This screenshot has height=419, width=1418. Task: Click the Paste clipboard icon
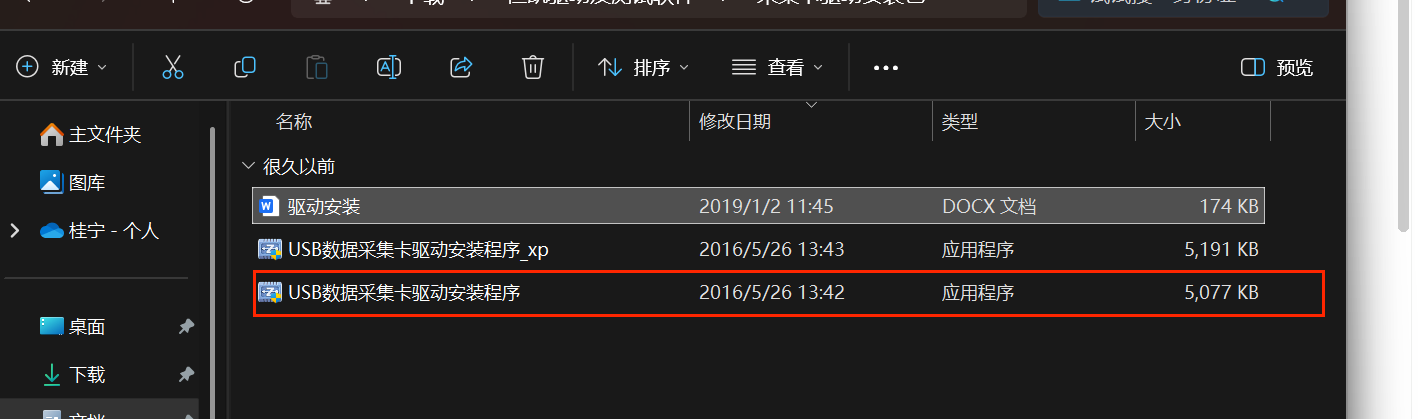pos(317,67)
